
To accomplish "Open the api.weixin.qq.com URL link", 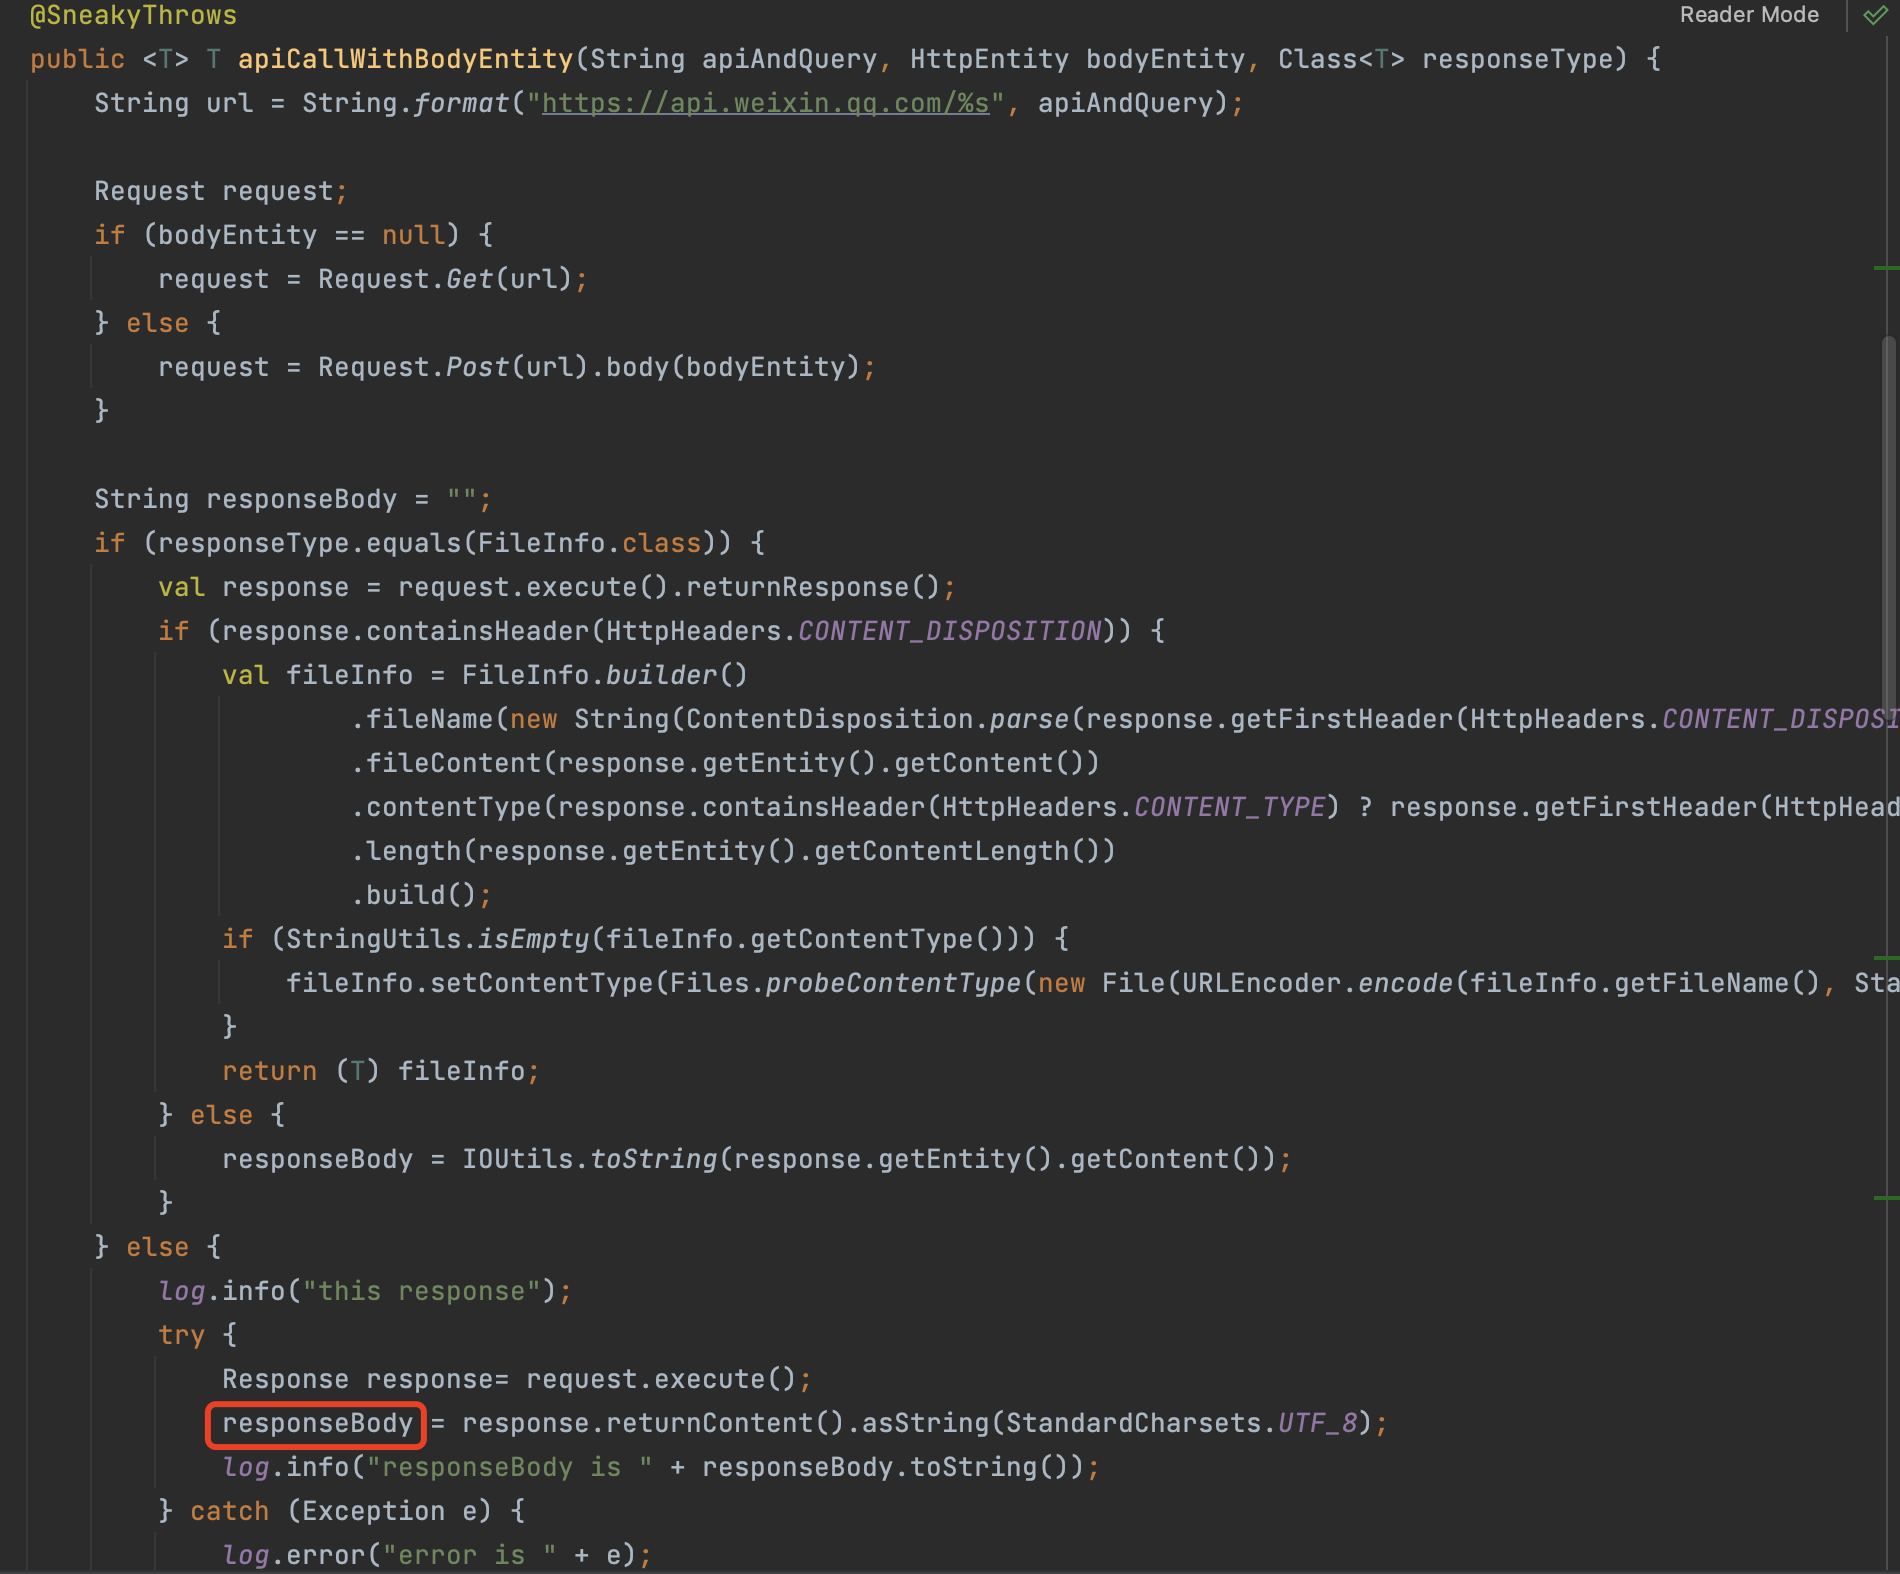I will pos(765,103).
